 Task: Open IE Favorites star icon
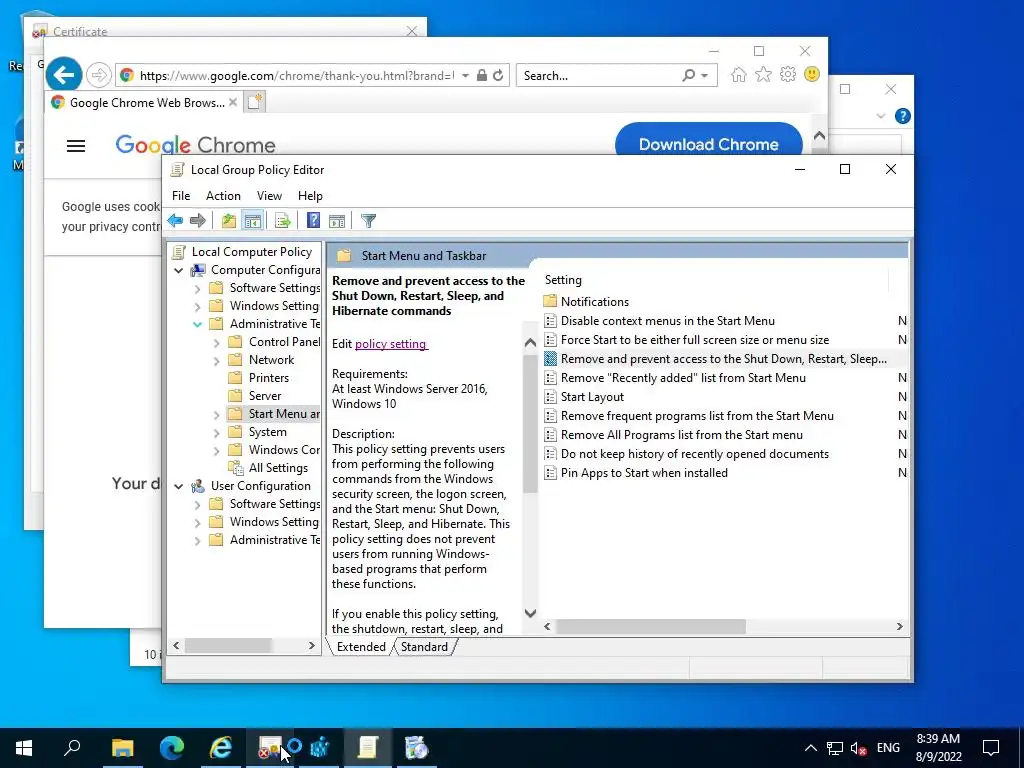(x=763, y=74)
